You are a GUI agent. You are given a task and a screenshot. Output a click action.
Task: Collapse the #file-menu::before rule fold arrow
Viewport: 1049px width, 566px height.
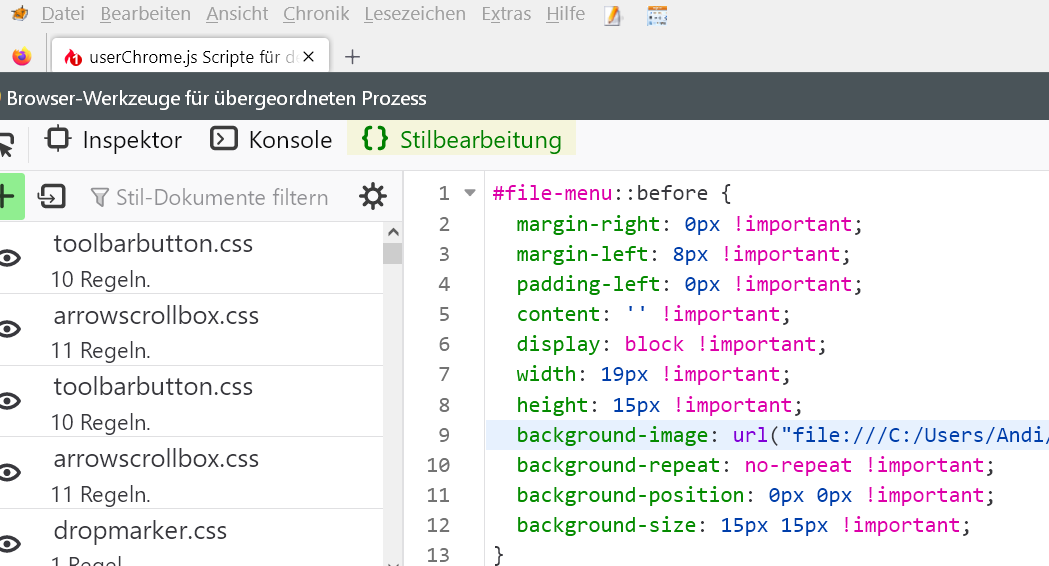[x=470, y=193]
